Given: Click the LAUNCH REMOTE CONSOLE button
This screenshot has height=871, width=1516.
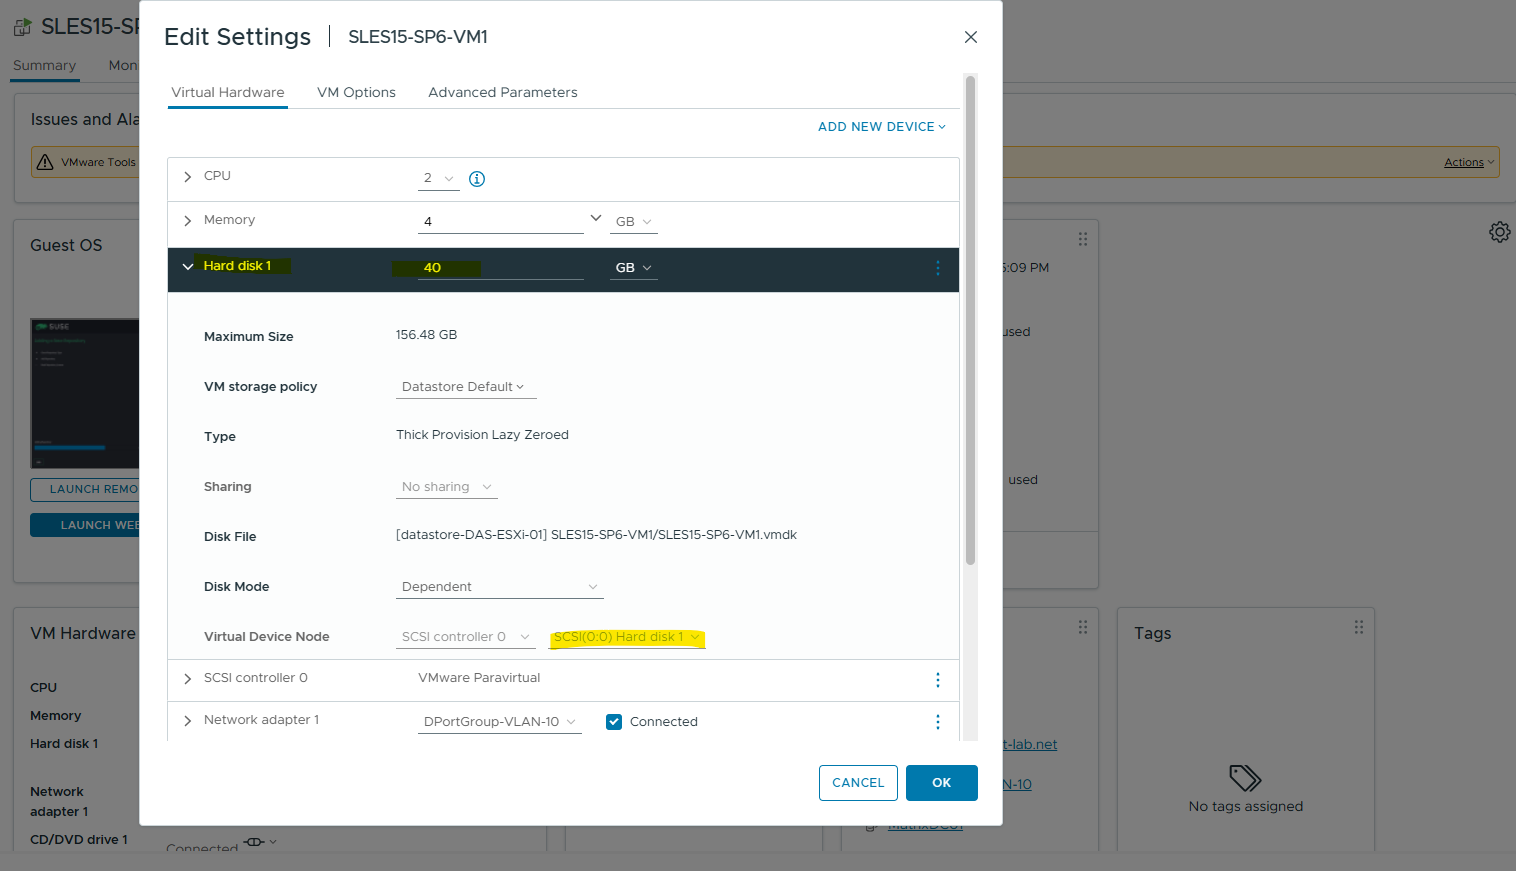Looking at the screenshot, I should [85, 489].
